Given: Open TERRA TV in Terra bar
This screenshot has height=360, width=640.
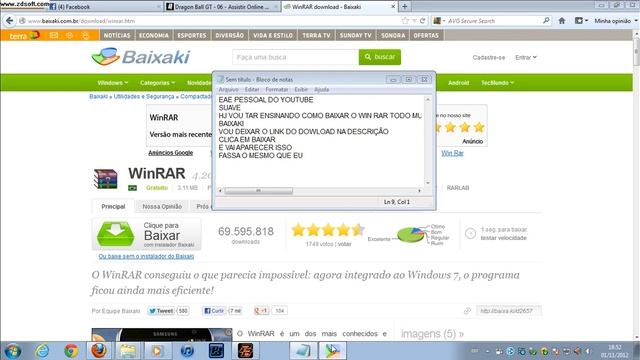Looking at the screenshot, I should click(x=316, y=36).
